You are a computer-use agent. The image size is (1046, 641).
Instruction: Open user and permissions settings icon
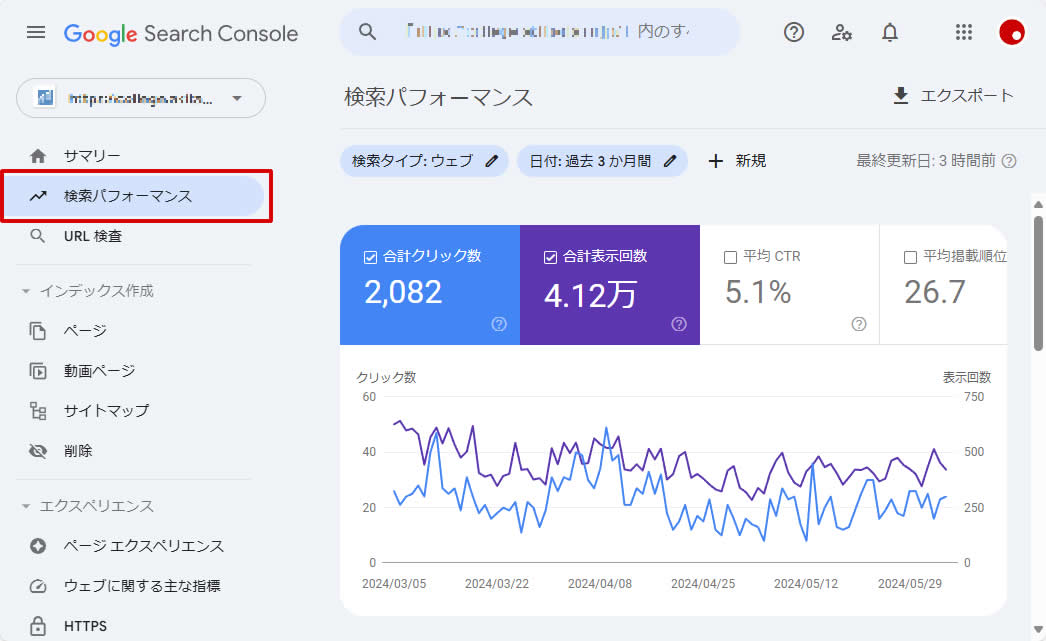point(842,33)
